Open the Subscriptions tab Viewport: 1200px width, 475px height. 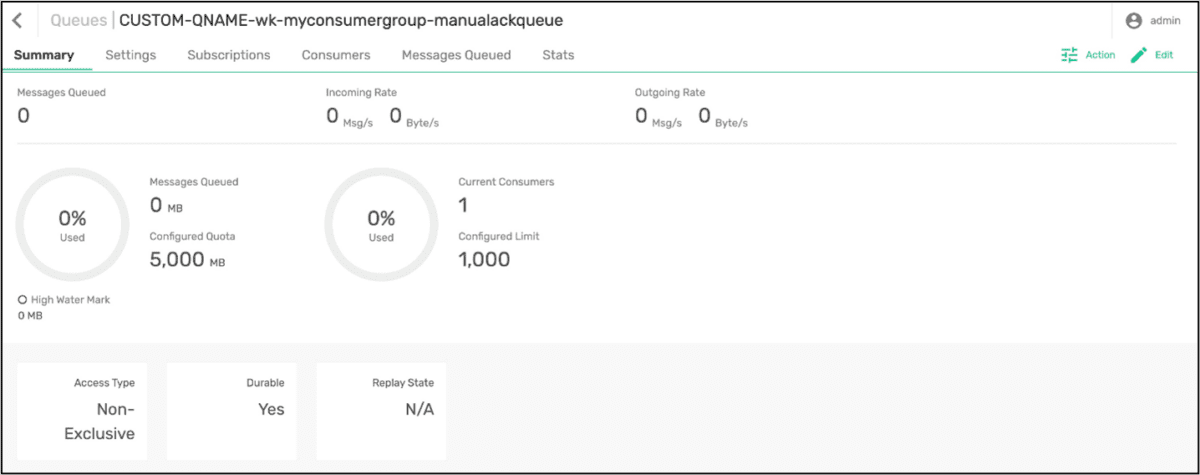tap(229, 55)
